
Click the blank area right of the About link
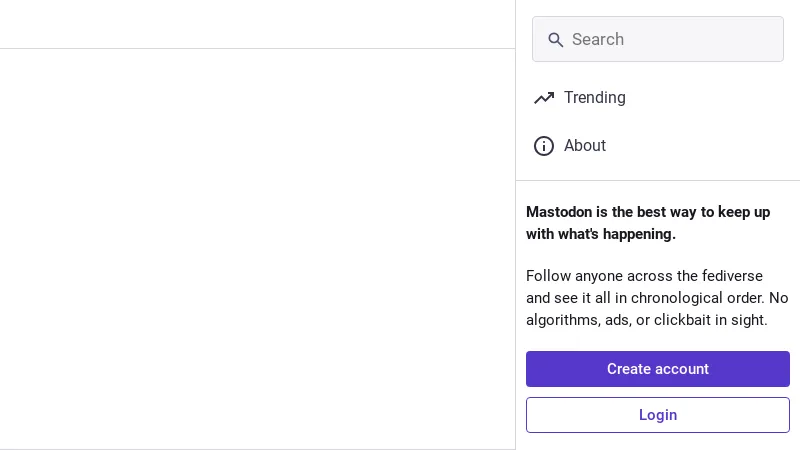(700, 146)
